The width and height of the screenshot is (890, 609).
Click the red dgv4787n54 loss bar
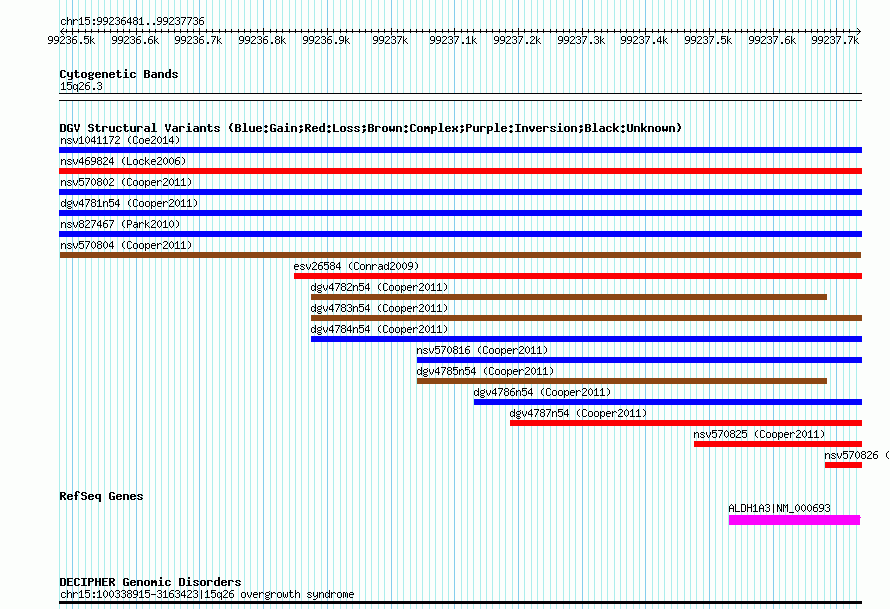point(686,423)
